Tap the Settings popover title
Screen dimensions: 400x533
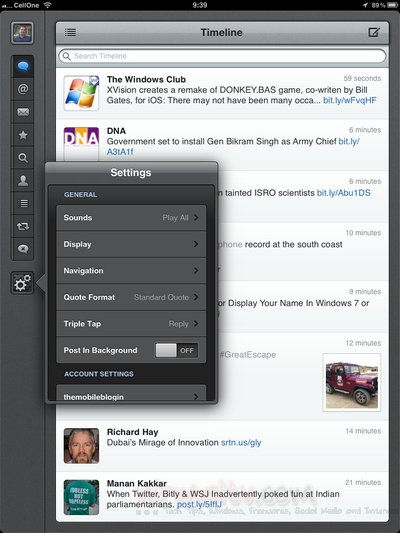pyautogui.click(x=131, y=172)
